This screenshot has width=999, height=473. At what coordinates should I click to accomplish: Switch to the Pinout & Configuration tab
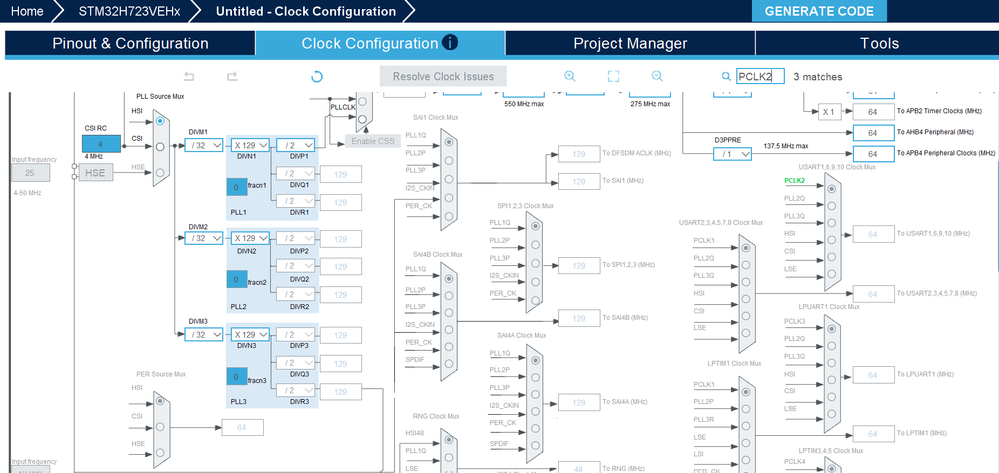pos(130,43)
